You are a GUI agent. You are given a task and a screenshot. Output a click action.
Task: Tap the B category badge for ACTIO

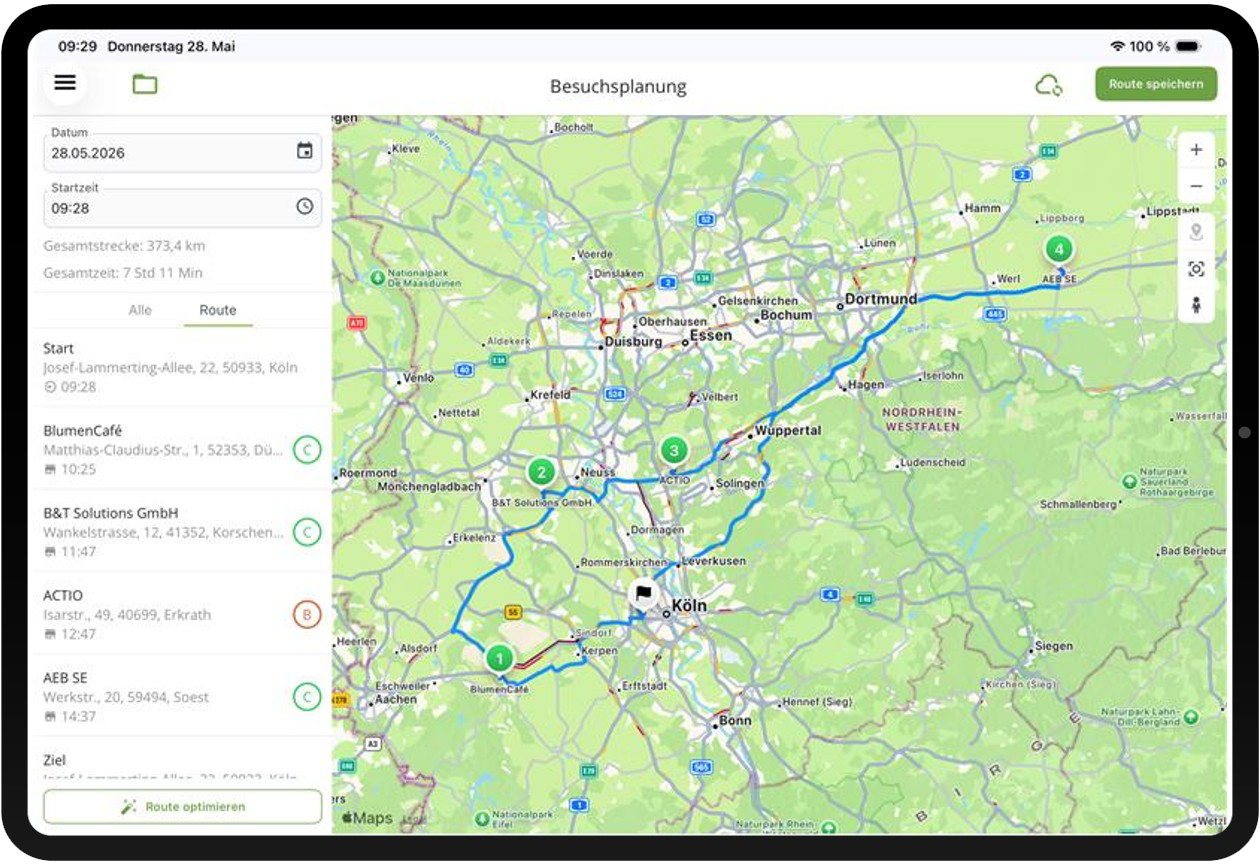tap(307, 614)
